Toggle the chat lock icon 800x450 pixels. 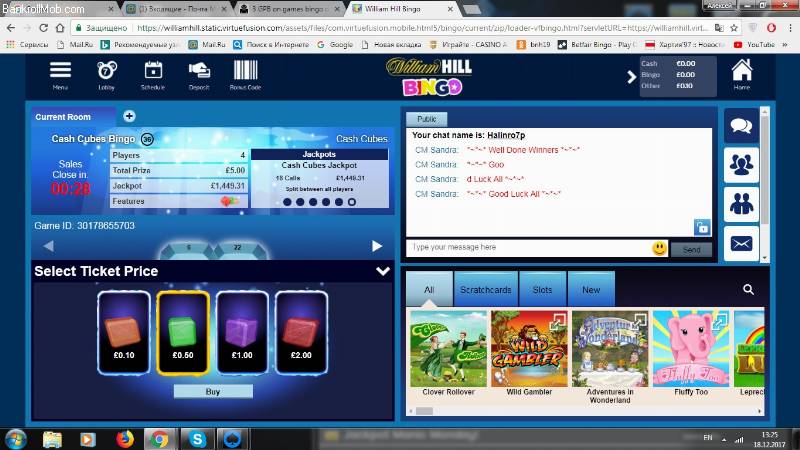pos(702,227)
